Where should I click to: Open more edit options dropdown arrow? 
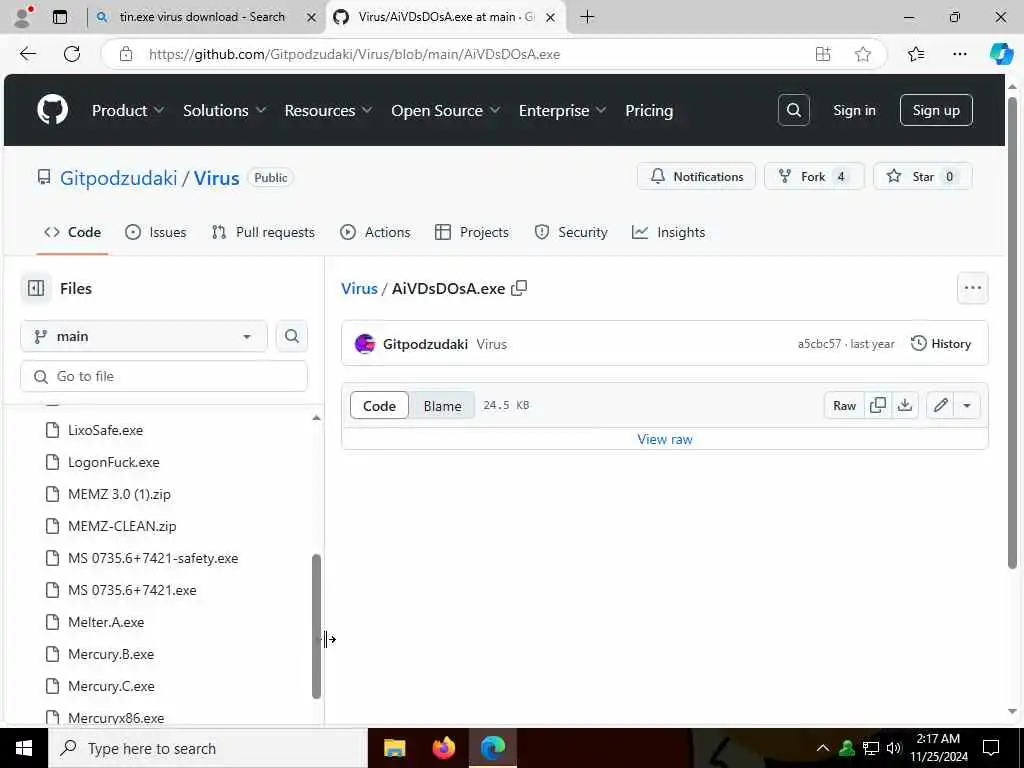click(x=967, y=406)
